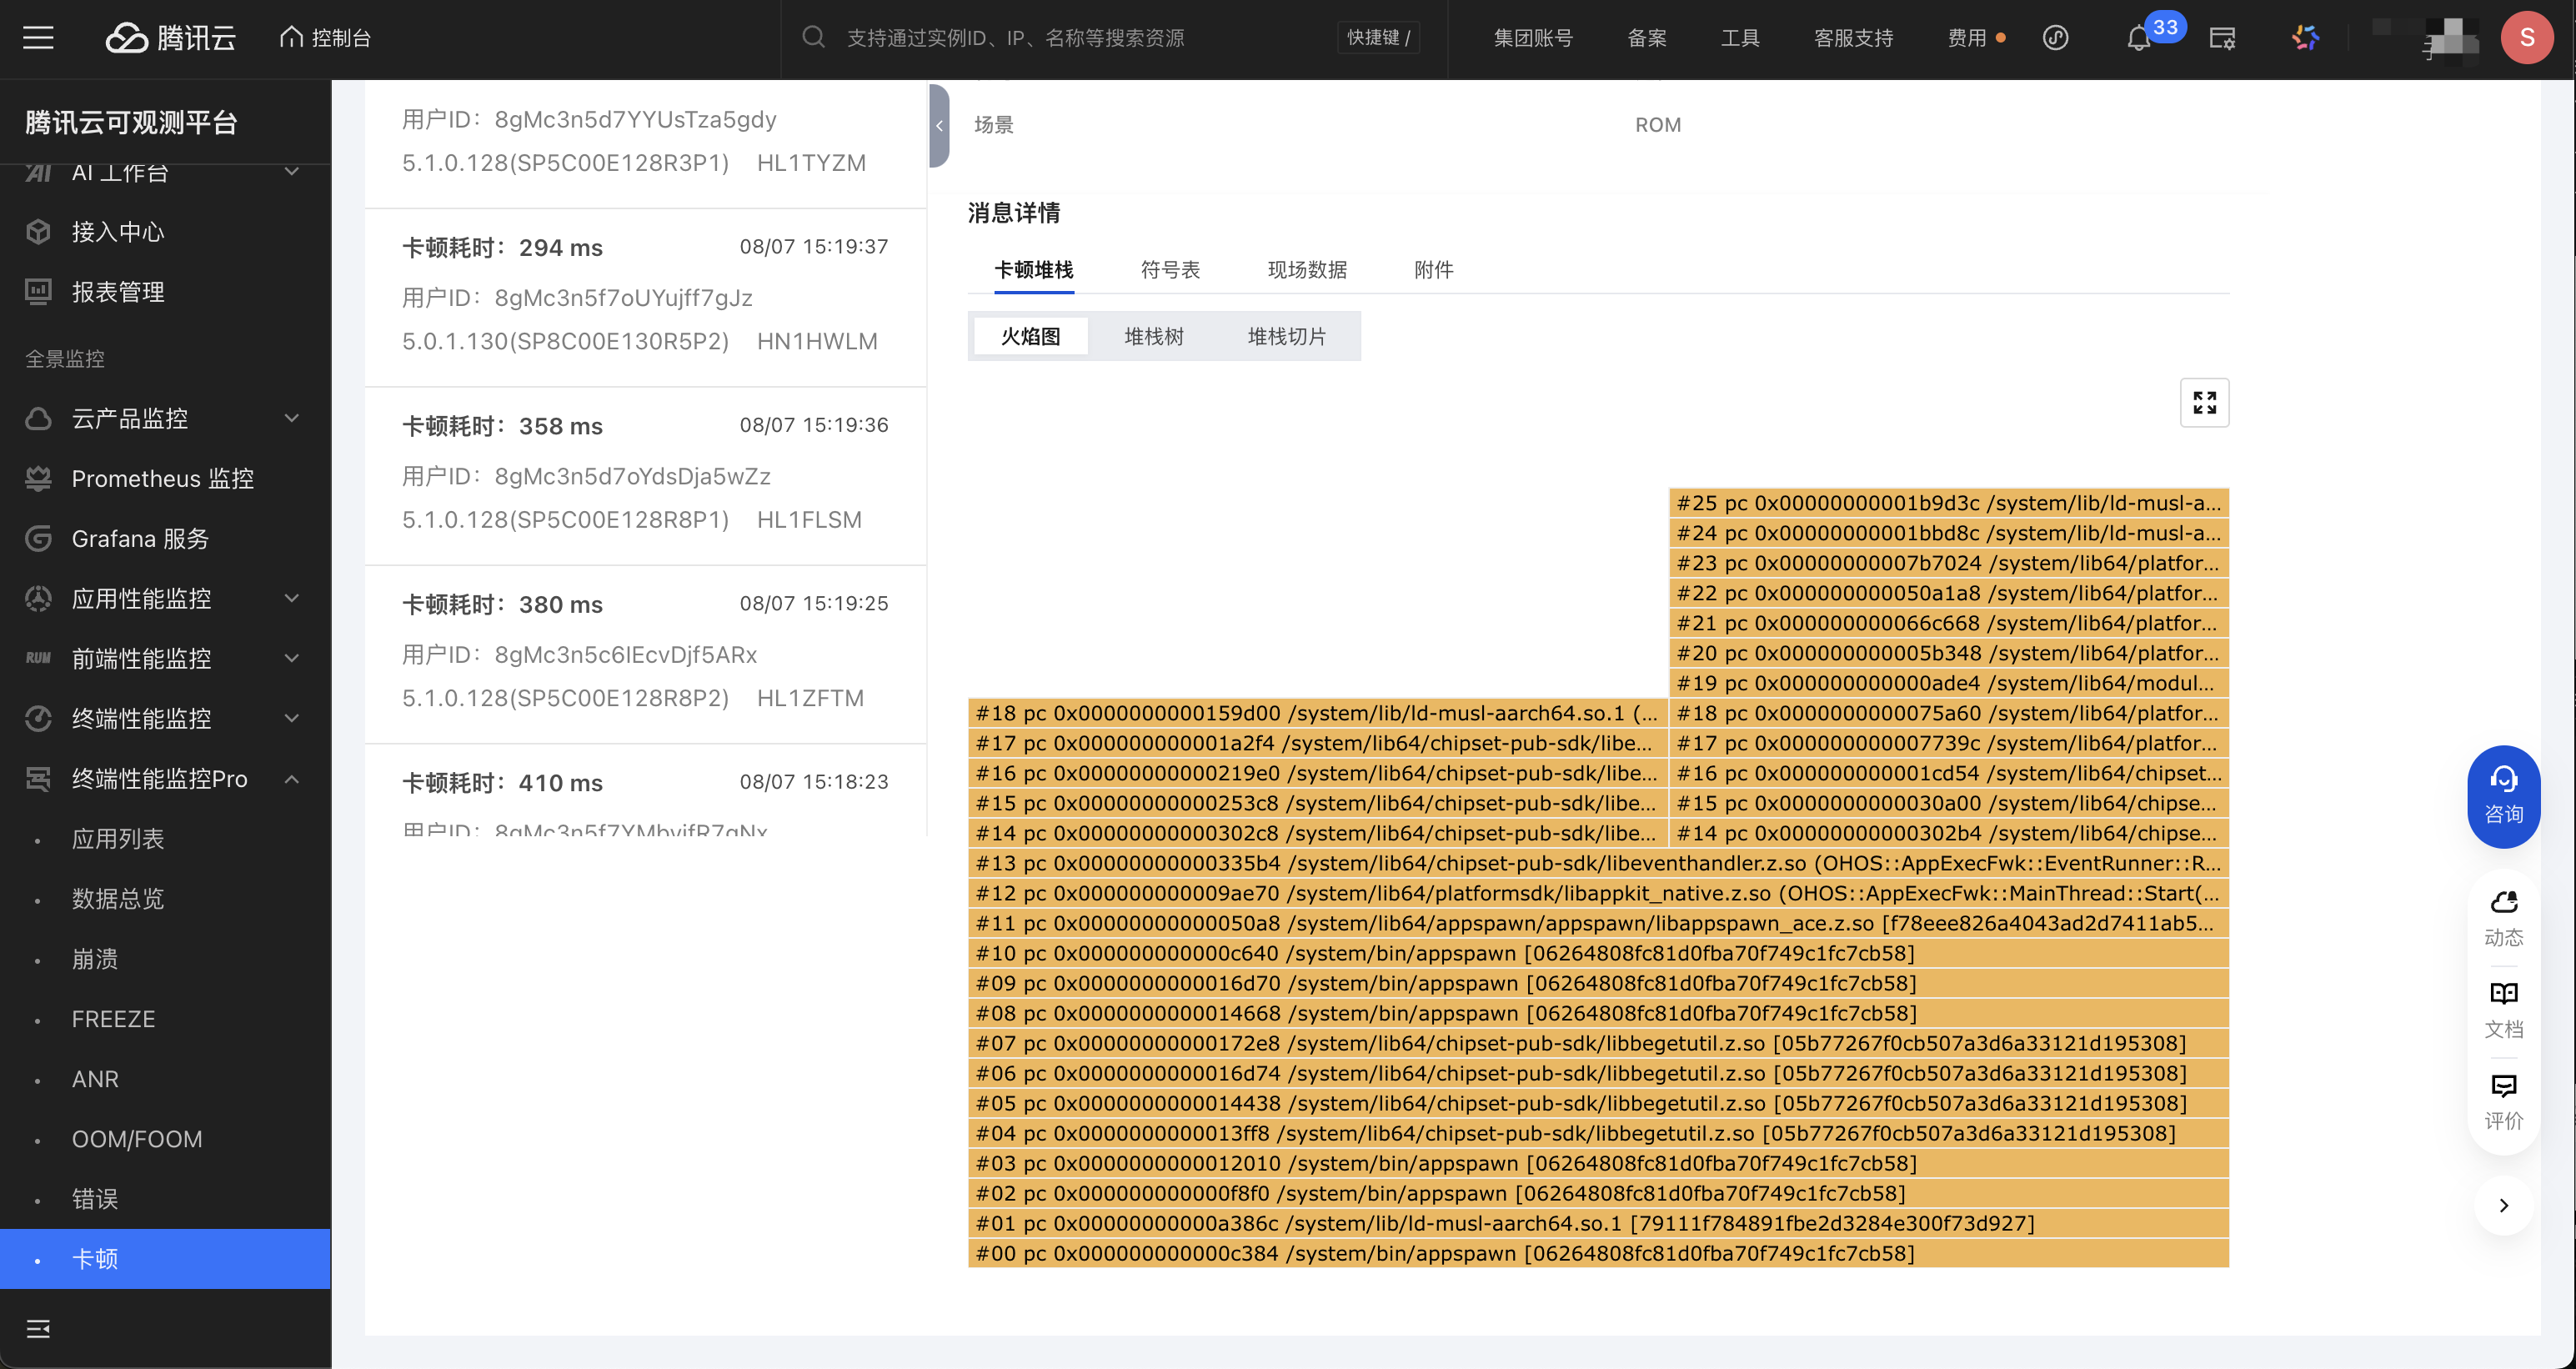Open the 现场数据 tab
Image resolution: width=2576 pixels, height=1369 pixels.
click(1307, 270)
